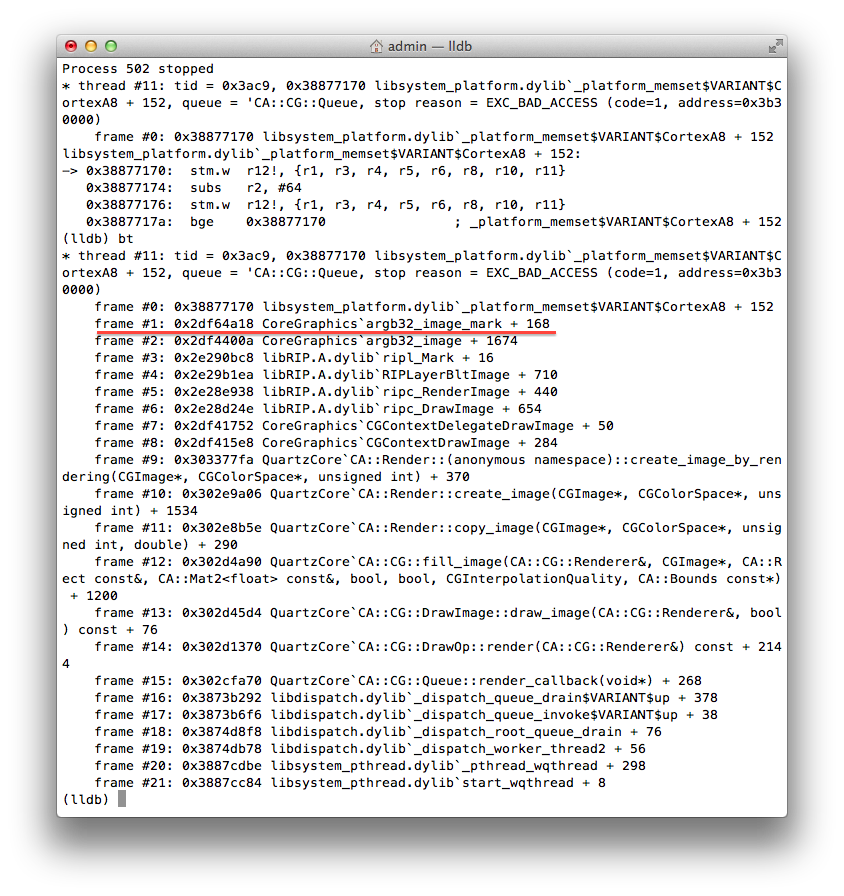The width and height of the screenshot is (844, 896).
Task: Click the frame #2 argb32_image line
Action: point(306,341)
